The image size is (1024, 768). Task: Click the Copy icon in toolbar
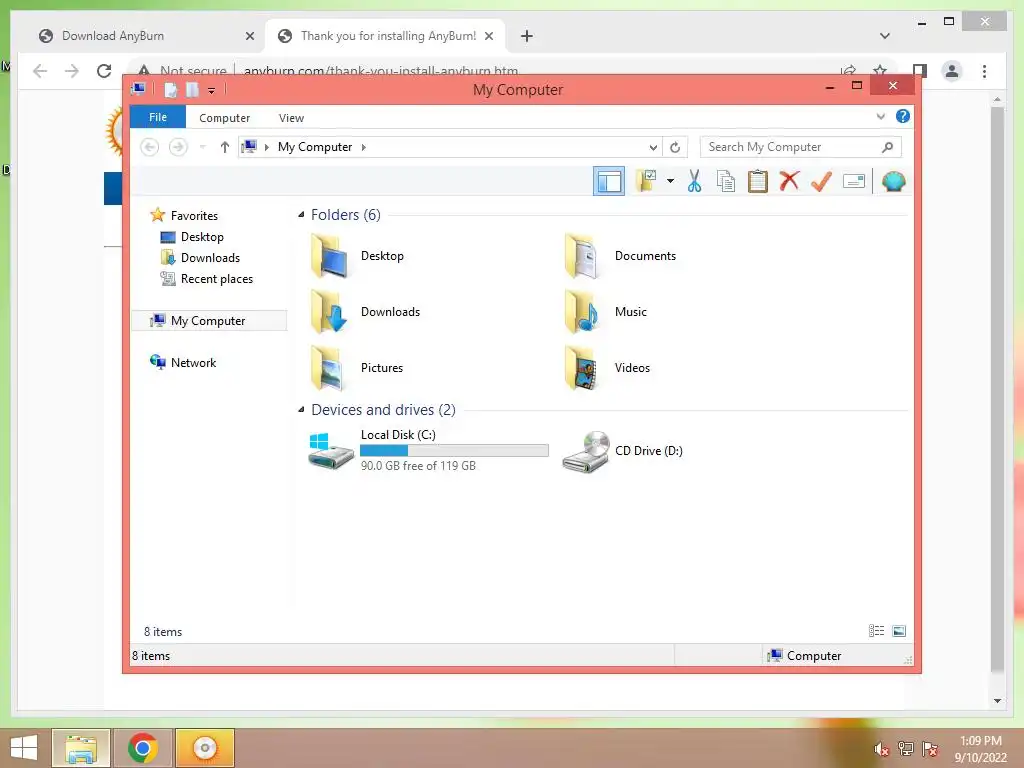(x=726, y=182)
